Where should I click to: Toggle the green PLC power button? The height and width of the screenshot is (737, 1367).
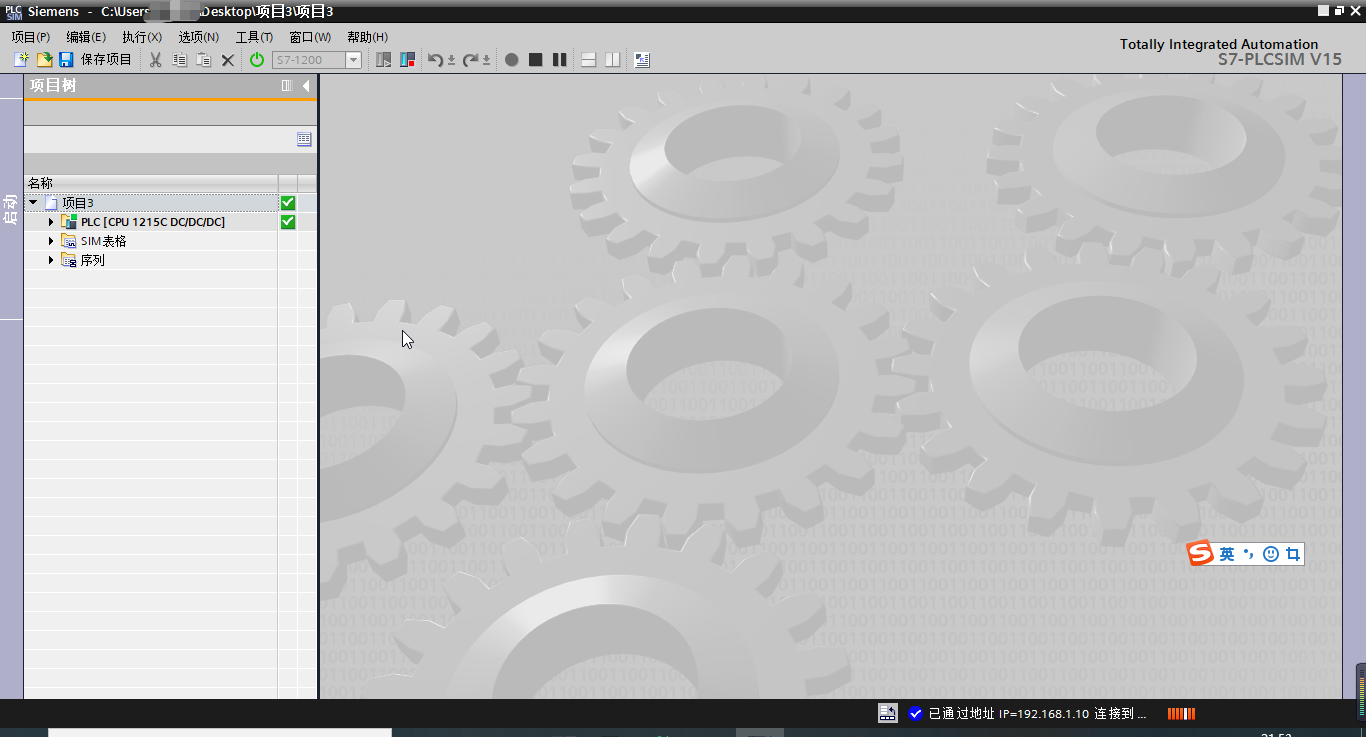(257, 60)
